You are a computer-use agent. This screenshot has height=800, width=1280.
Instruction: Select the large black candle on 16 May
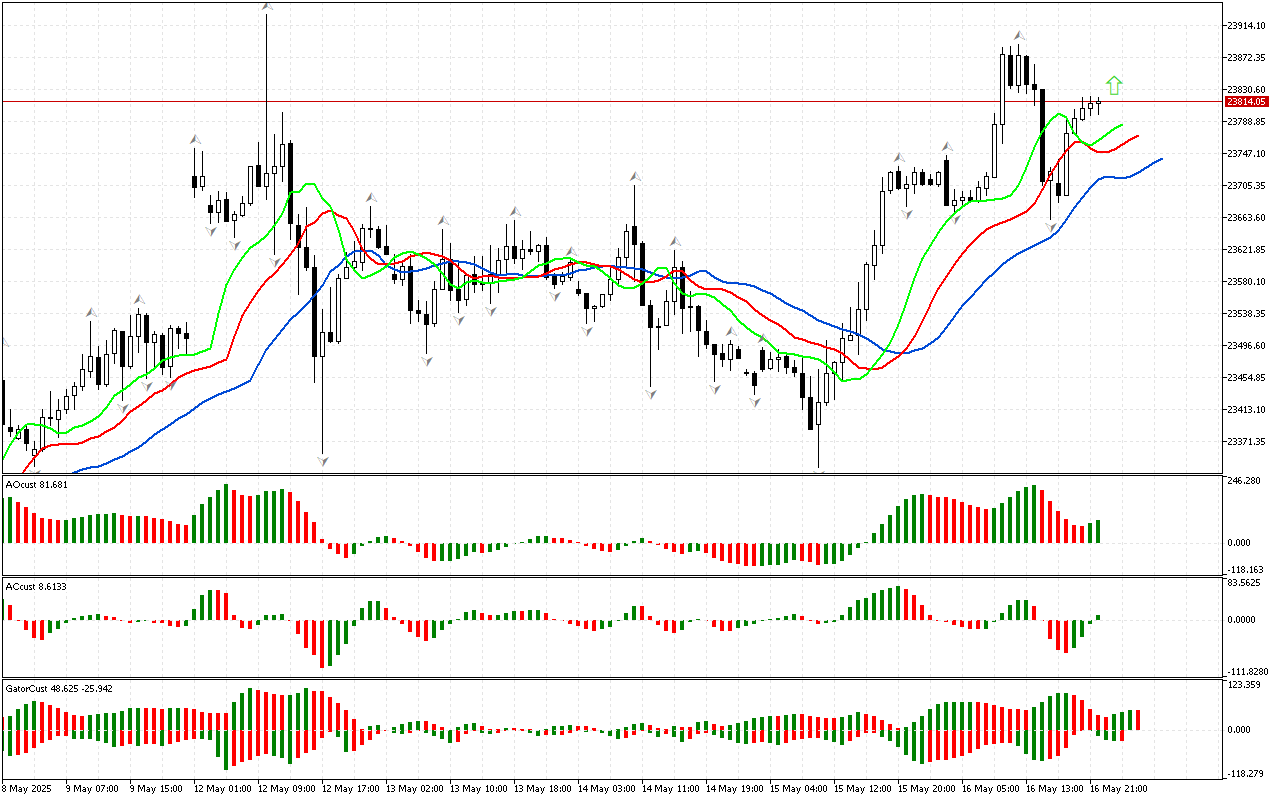(1042, 134)
